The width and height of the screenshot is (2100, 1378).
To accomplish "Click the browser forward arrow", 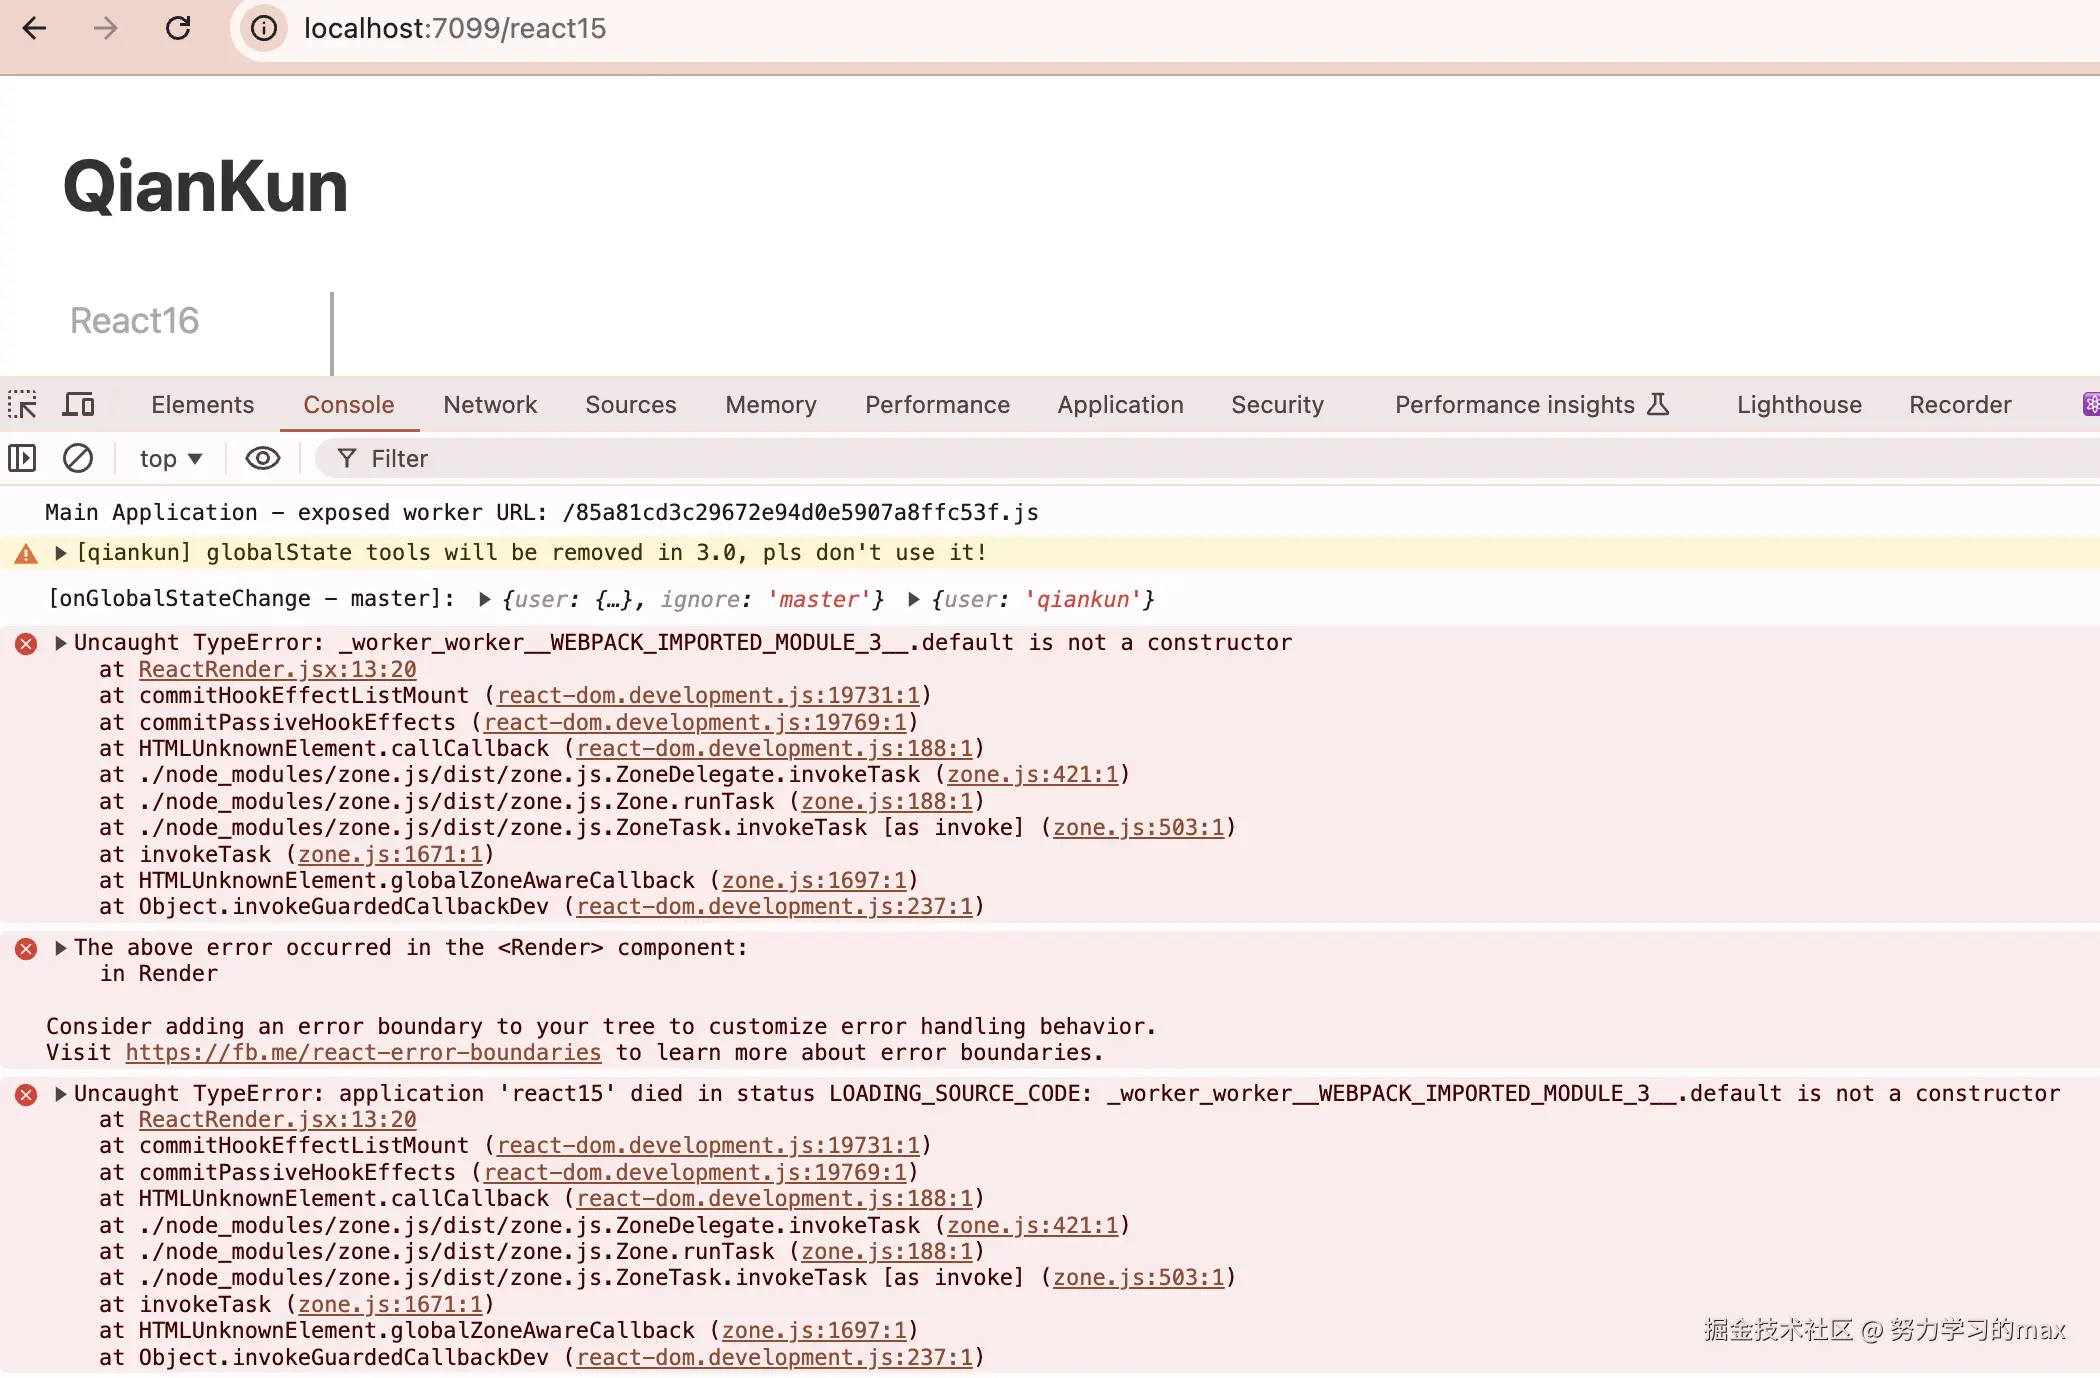I will [x=105, y=28].
